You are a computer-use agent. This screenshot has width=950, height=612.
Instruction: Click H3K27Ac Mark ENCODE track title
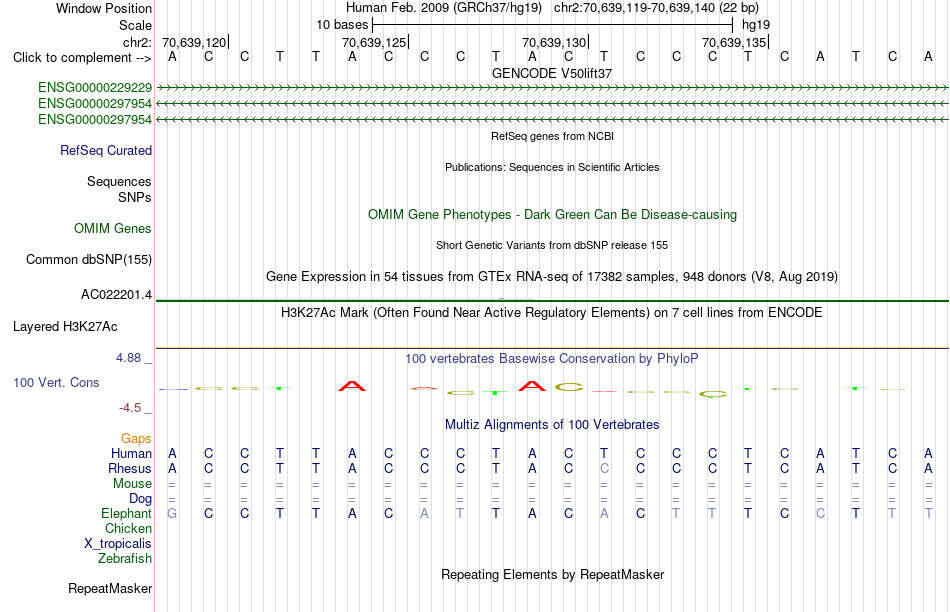[552, 313]
